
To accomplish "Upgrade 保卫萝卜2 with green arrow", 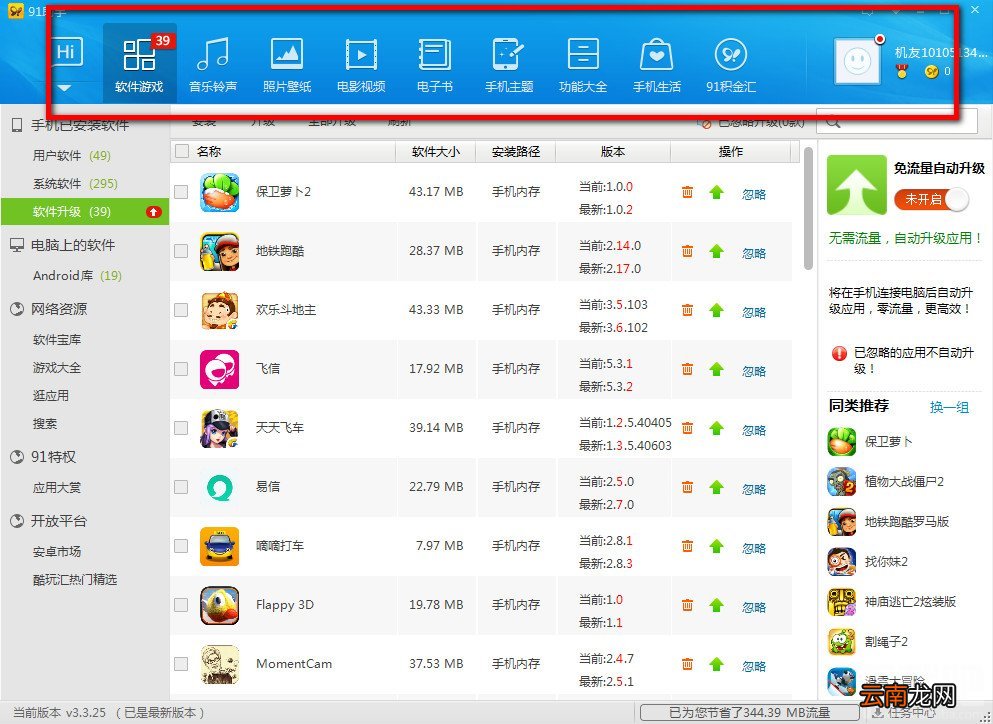I will [716, 192].
